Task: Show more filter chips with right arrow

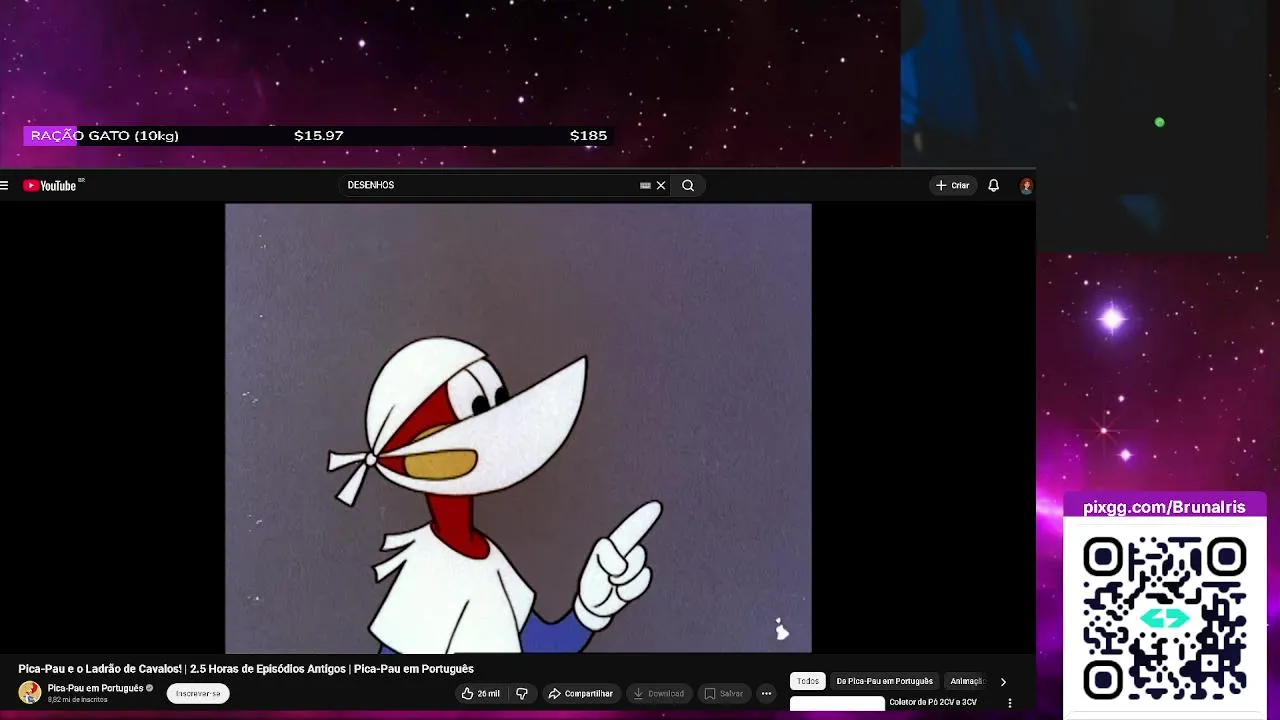Action: [x=1003, y=682]
